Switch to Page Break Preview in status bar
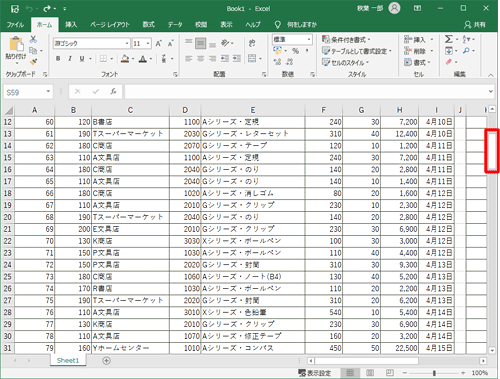 (x=390, y=373)
